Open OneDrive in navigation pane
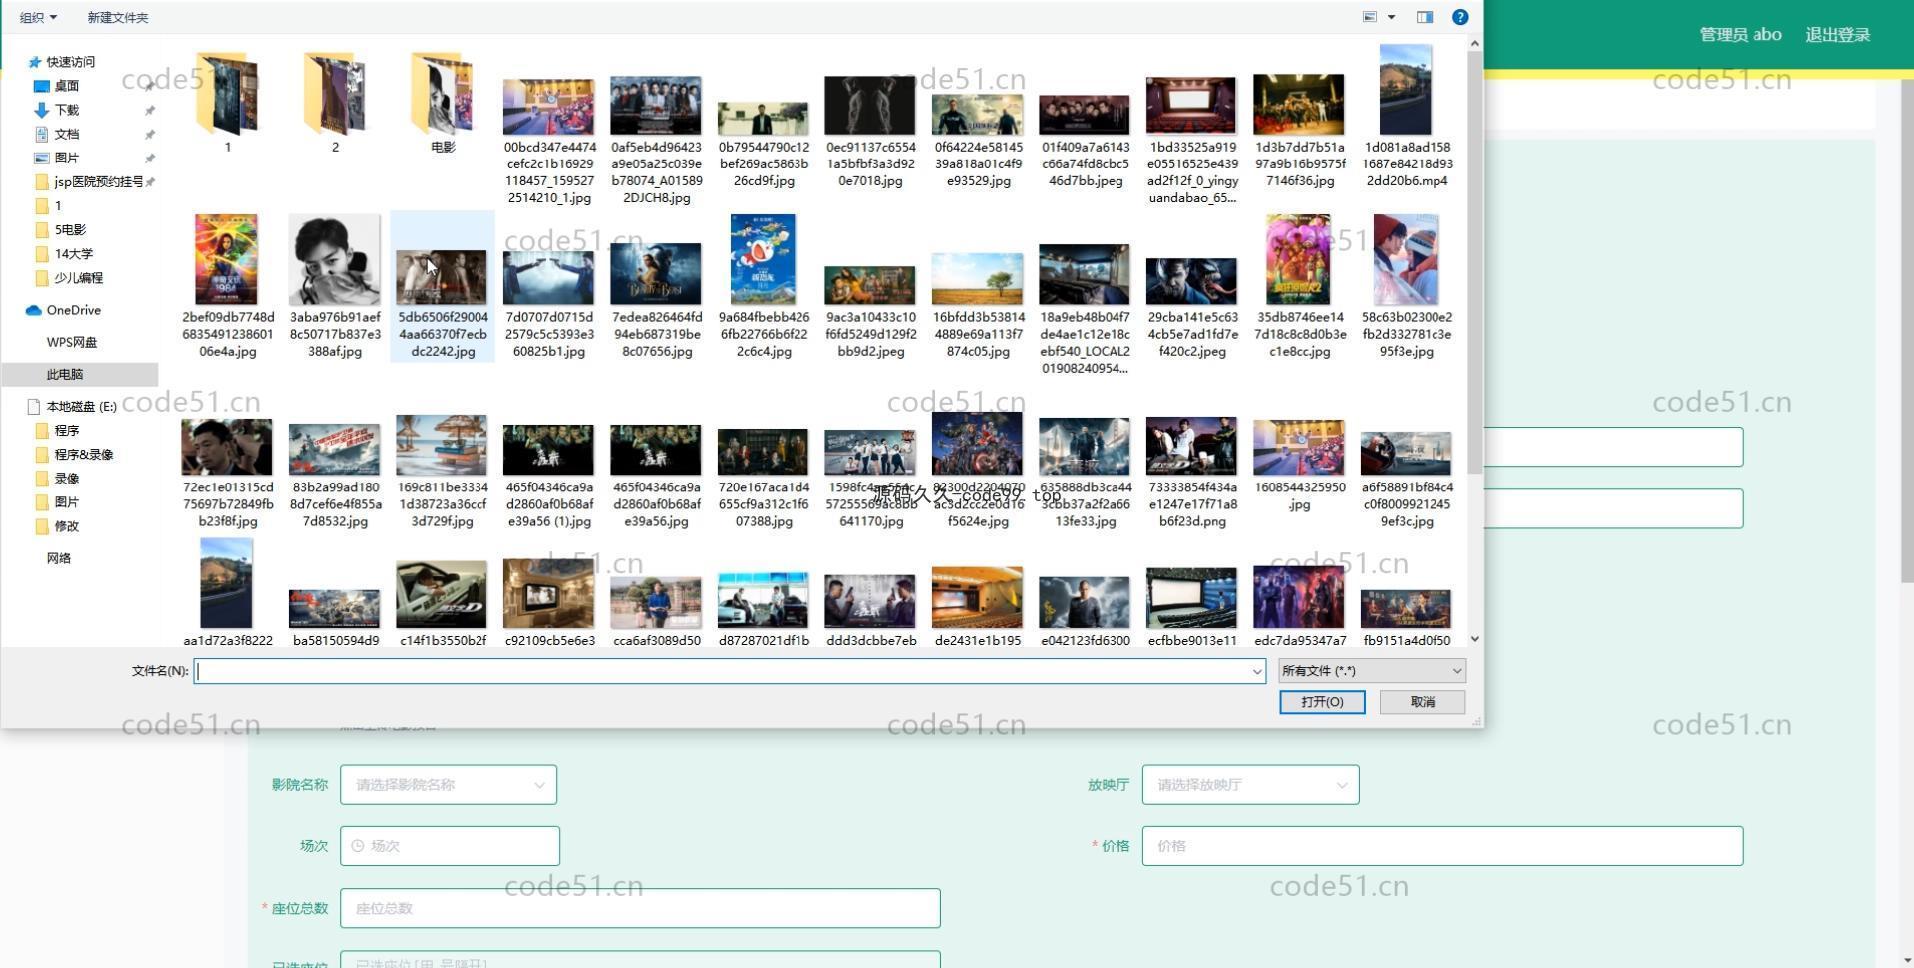Screen dimensions: 1914x968 (73, 310)
